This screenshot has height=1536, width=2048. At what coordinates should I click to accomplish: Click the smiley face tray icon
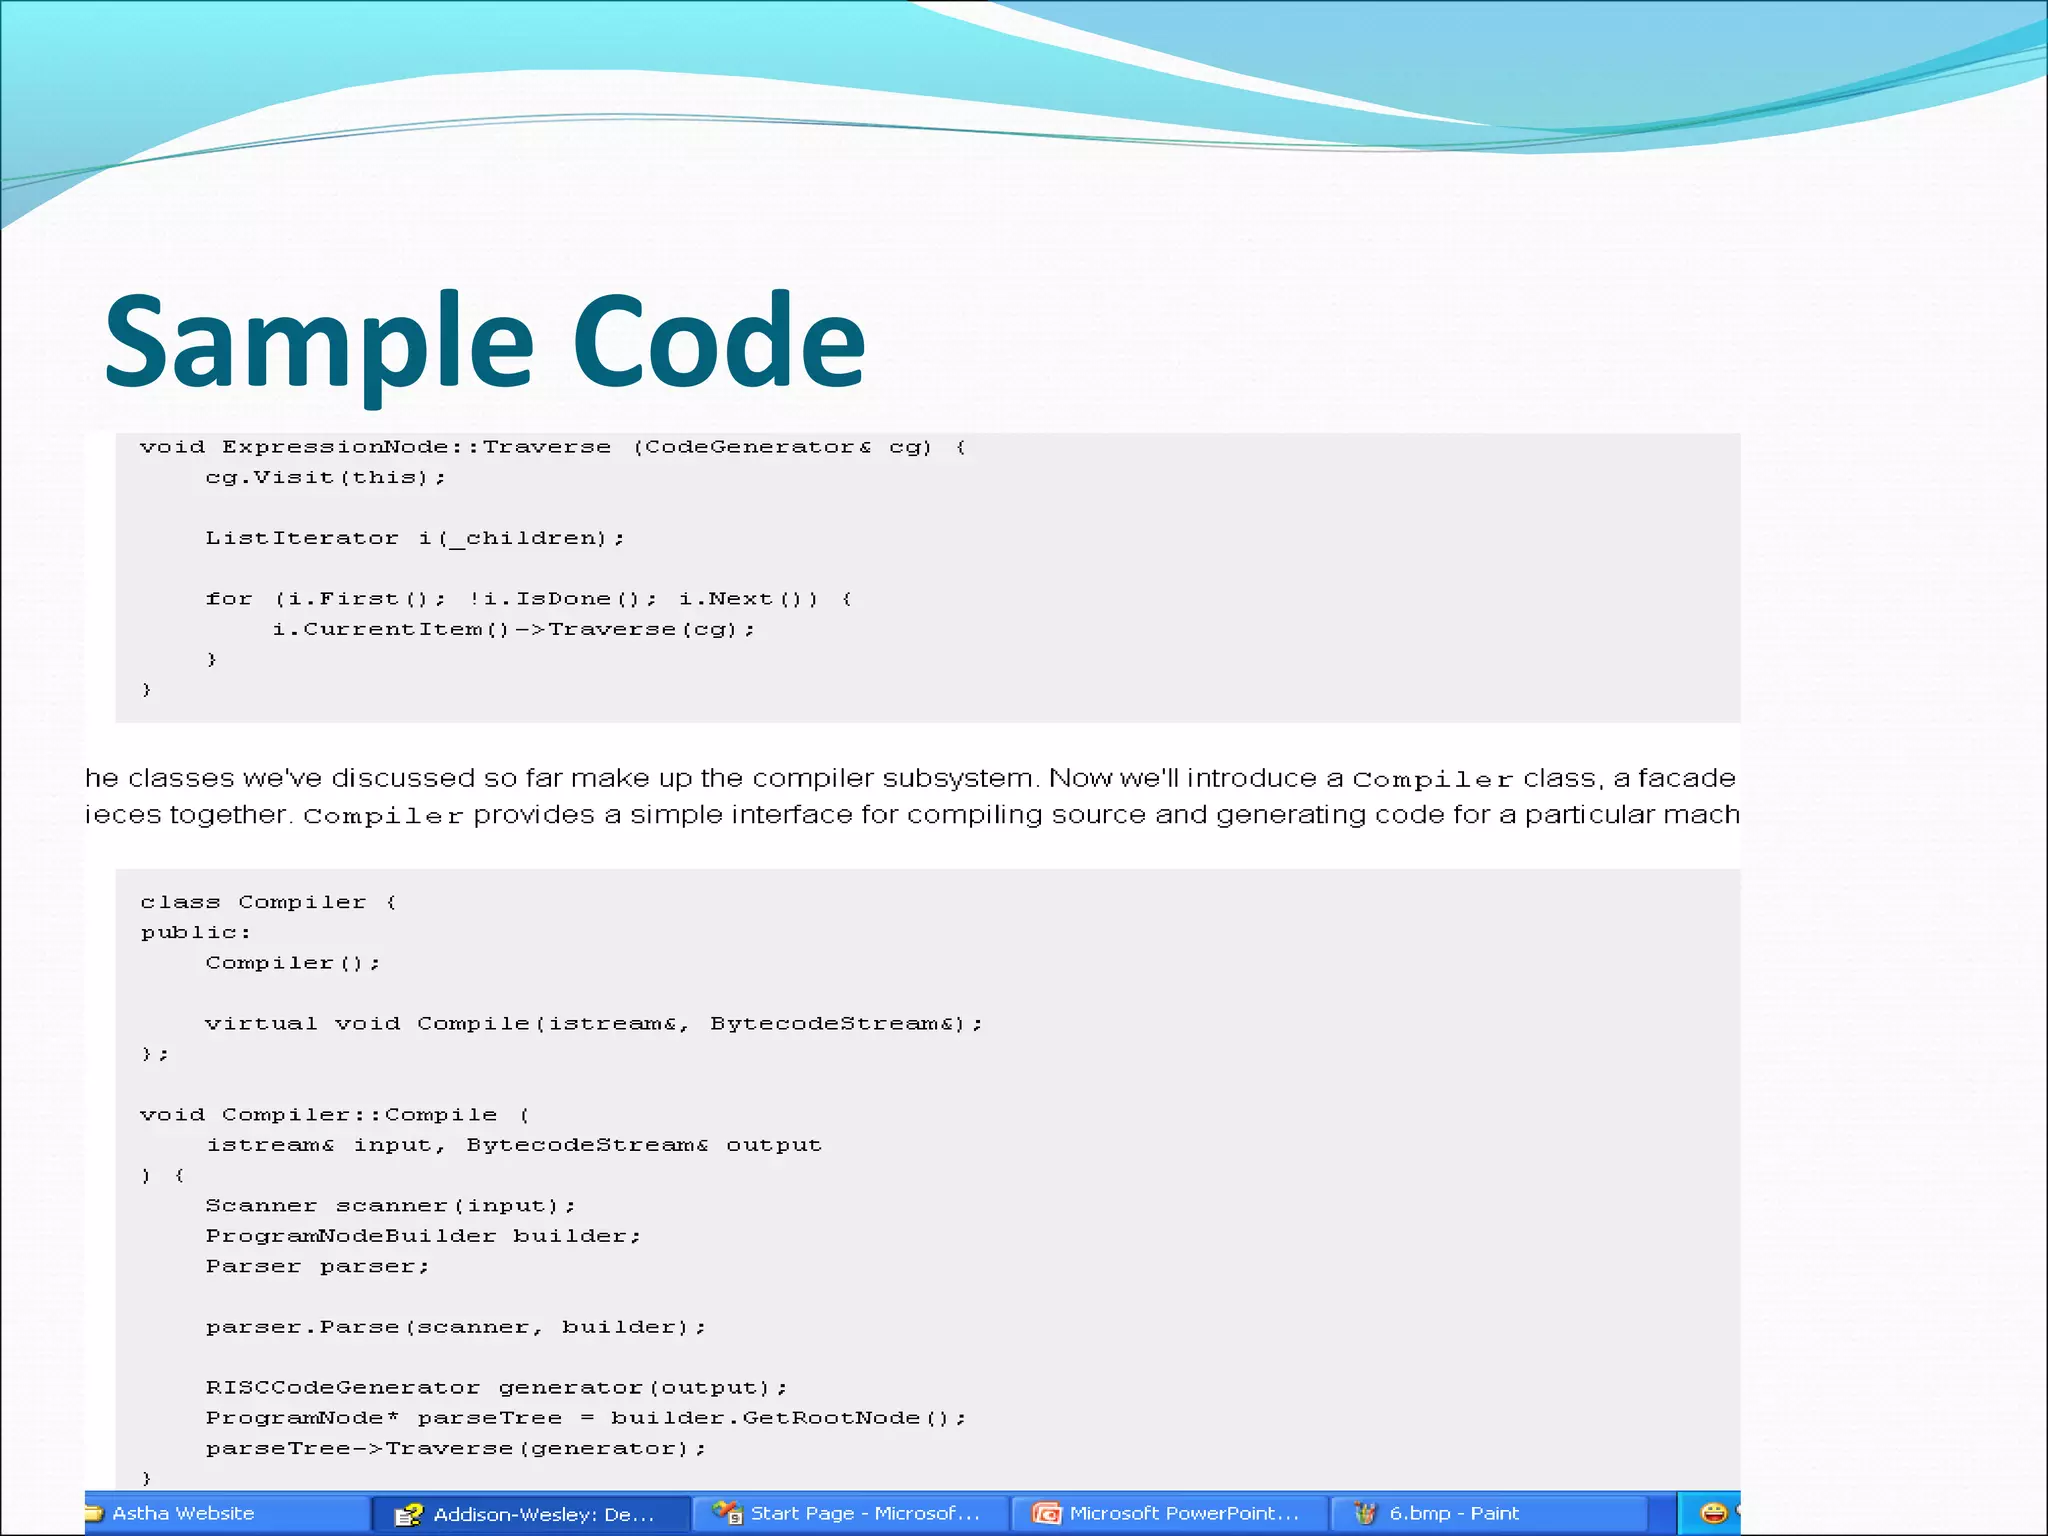[1713, 1513]
